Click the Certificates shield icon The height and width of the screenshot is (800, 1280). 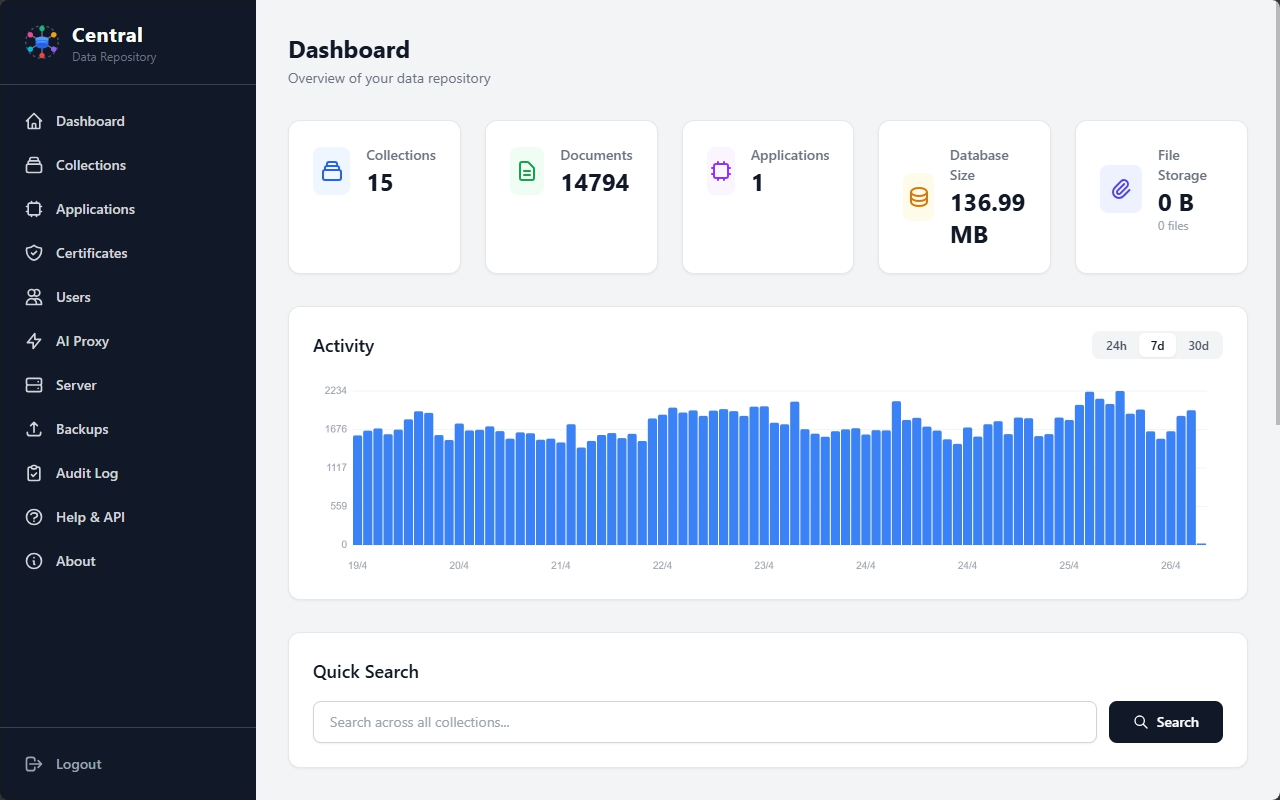tap(34, 253)
